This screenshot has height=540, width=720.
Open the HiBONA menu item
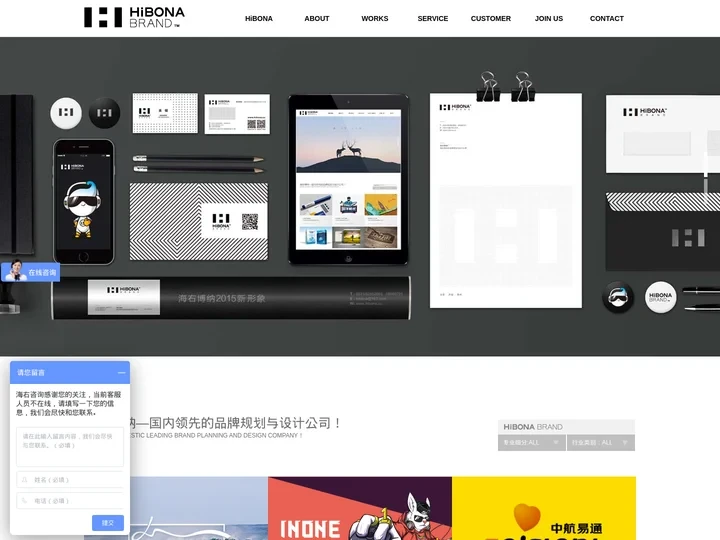click(259, 18)
